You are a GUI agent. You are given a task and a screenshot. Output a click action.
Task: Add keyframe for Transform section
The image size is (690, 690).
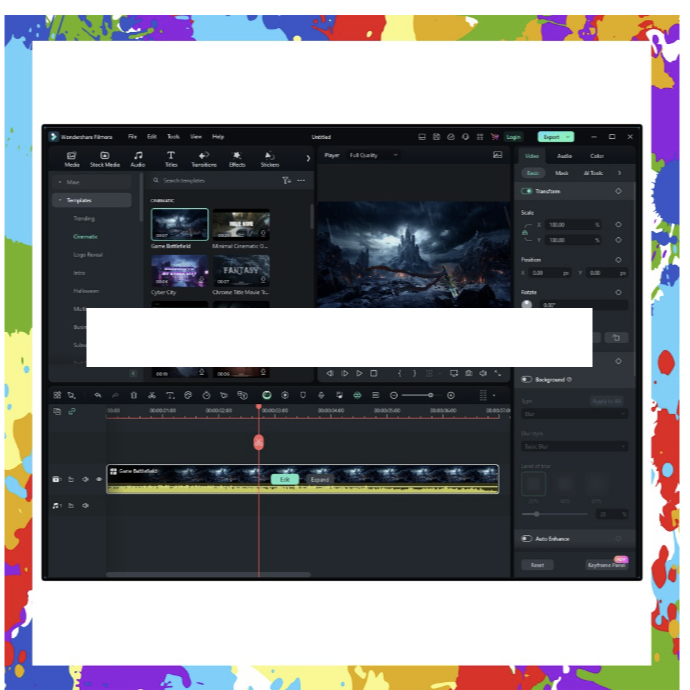pos(618,191)
